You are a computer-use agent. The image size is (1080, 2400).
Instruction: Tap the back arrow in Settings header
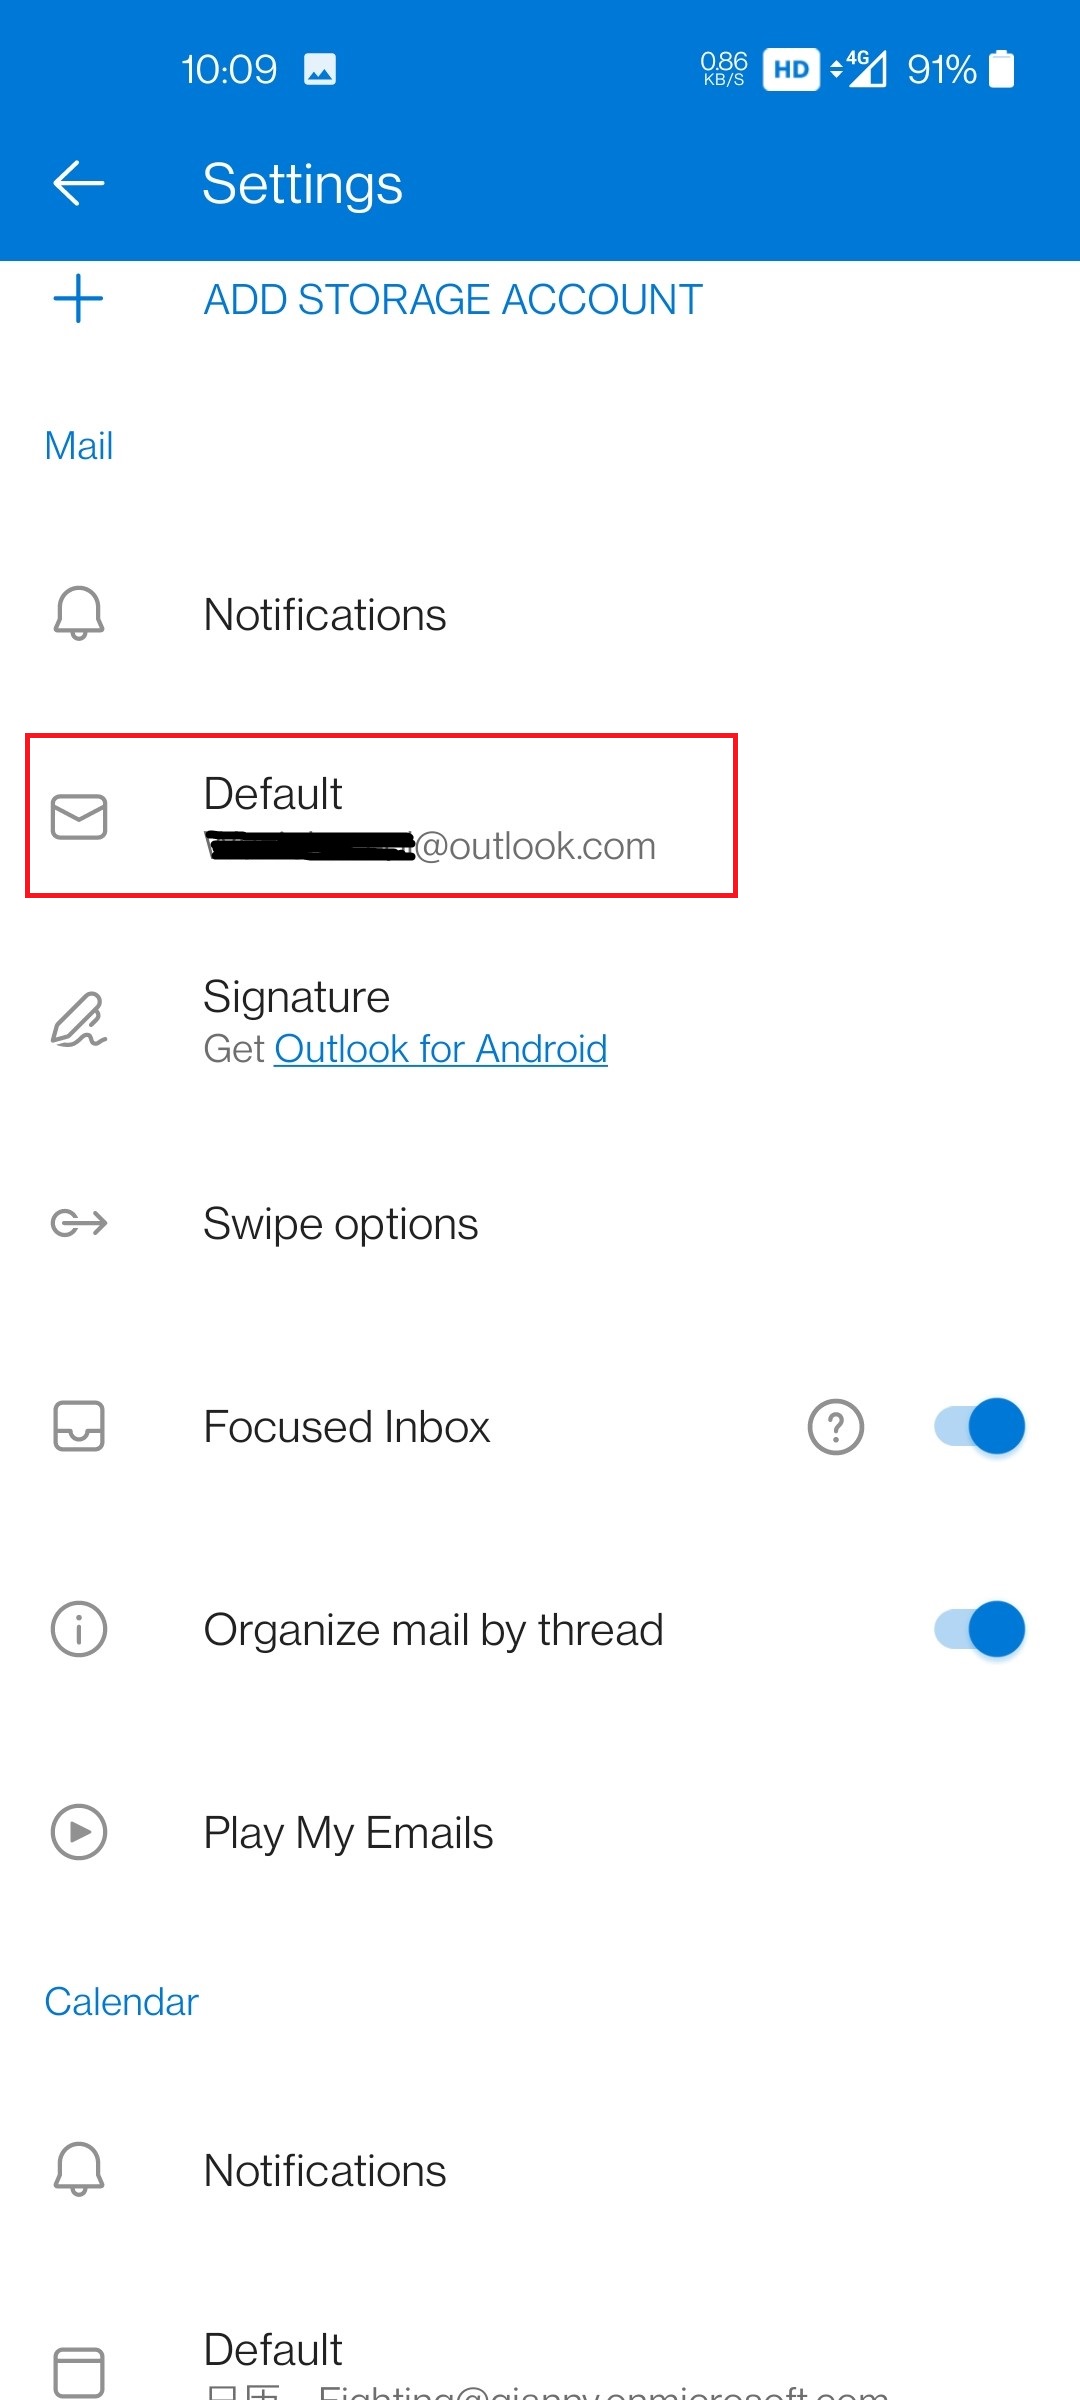pyautogui.click(x=78, y=184)
